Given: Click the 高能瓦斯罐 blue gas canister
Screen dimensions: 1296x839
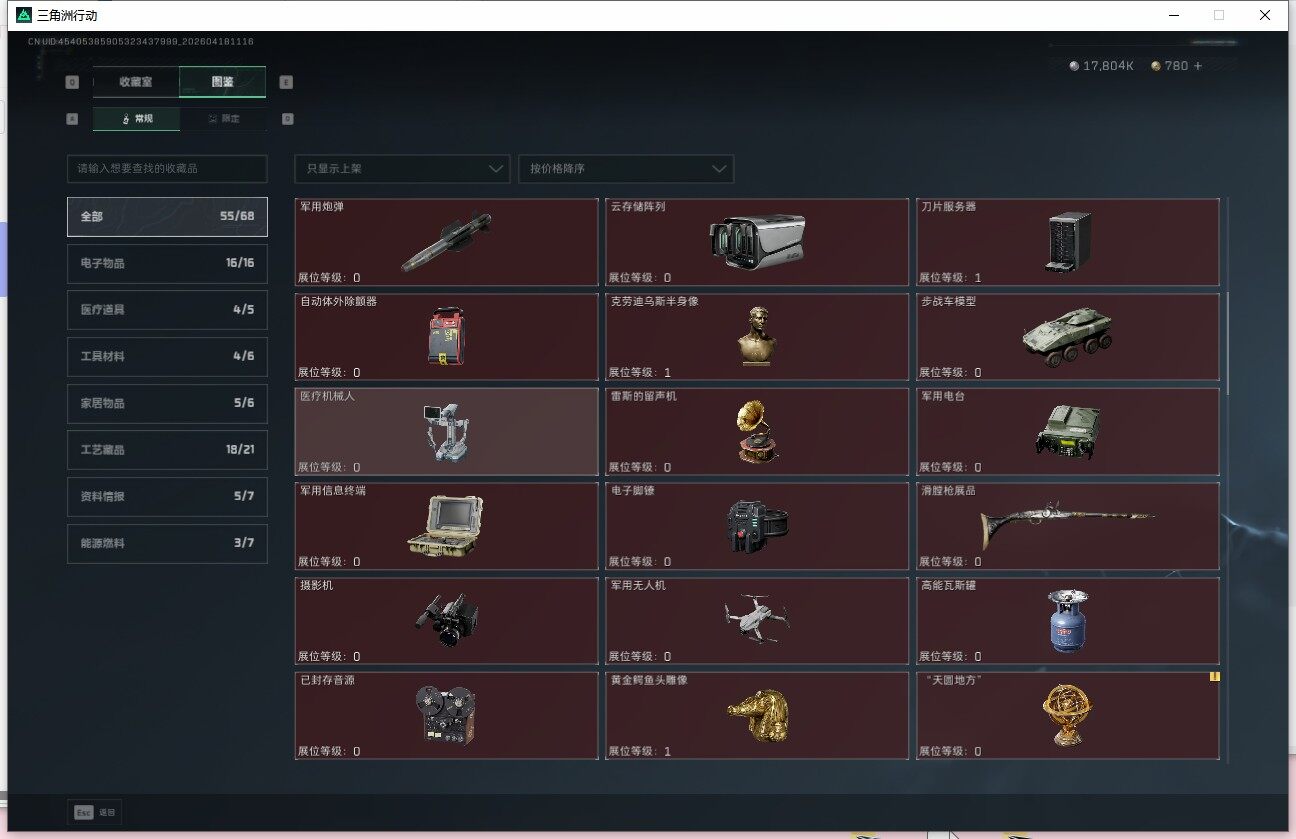Looking at the screenshot, I should (1068, 620).
